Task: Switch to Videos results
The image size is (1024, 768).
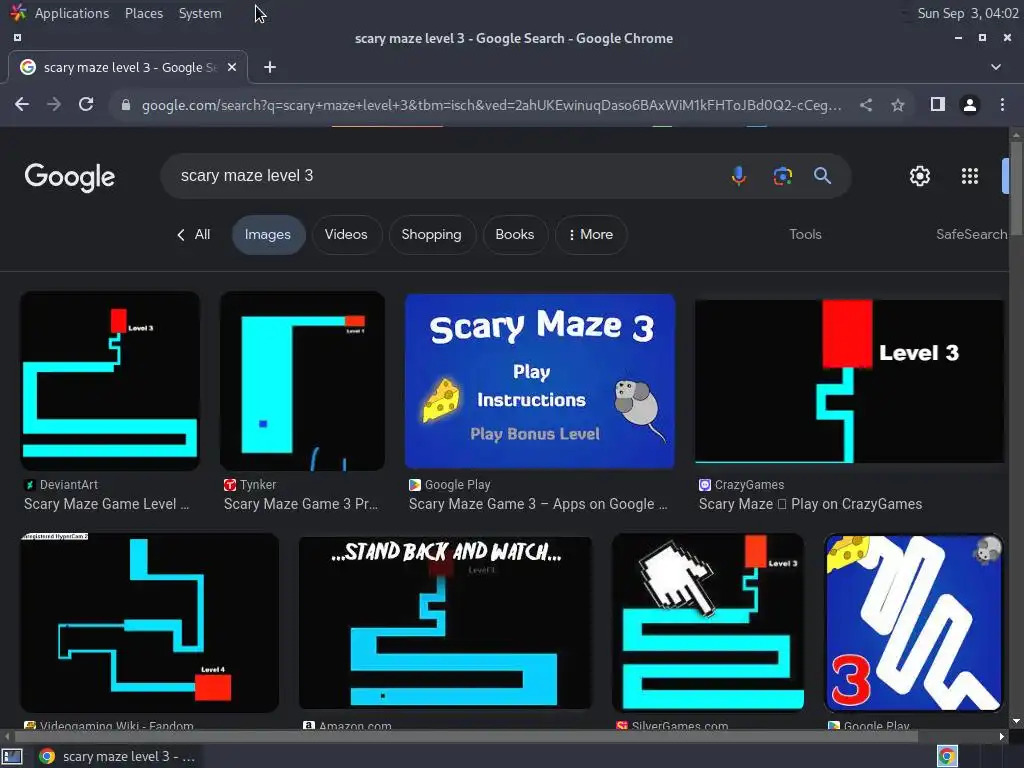Action: pyautogui.click(x=346, y=234)
